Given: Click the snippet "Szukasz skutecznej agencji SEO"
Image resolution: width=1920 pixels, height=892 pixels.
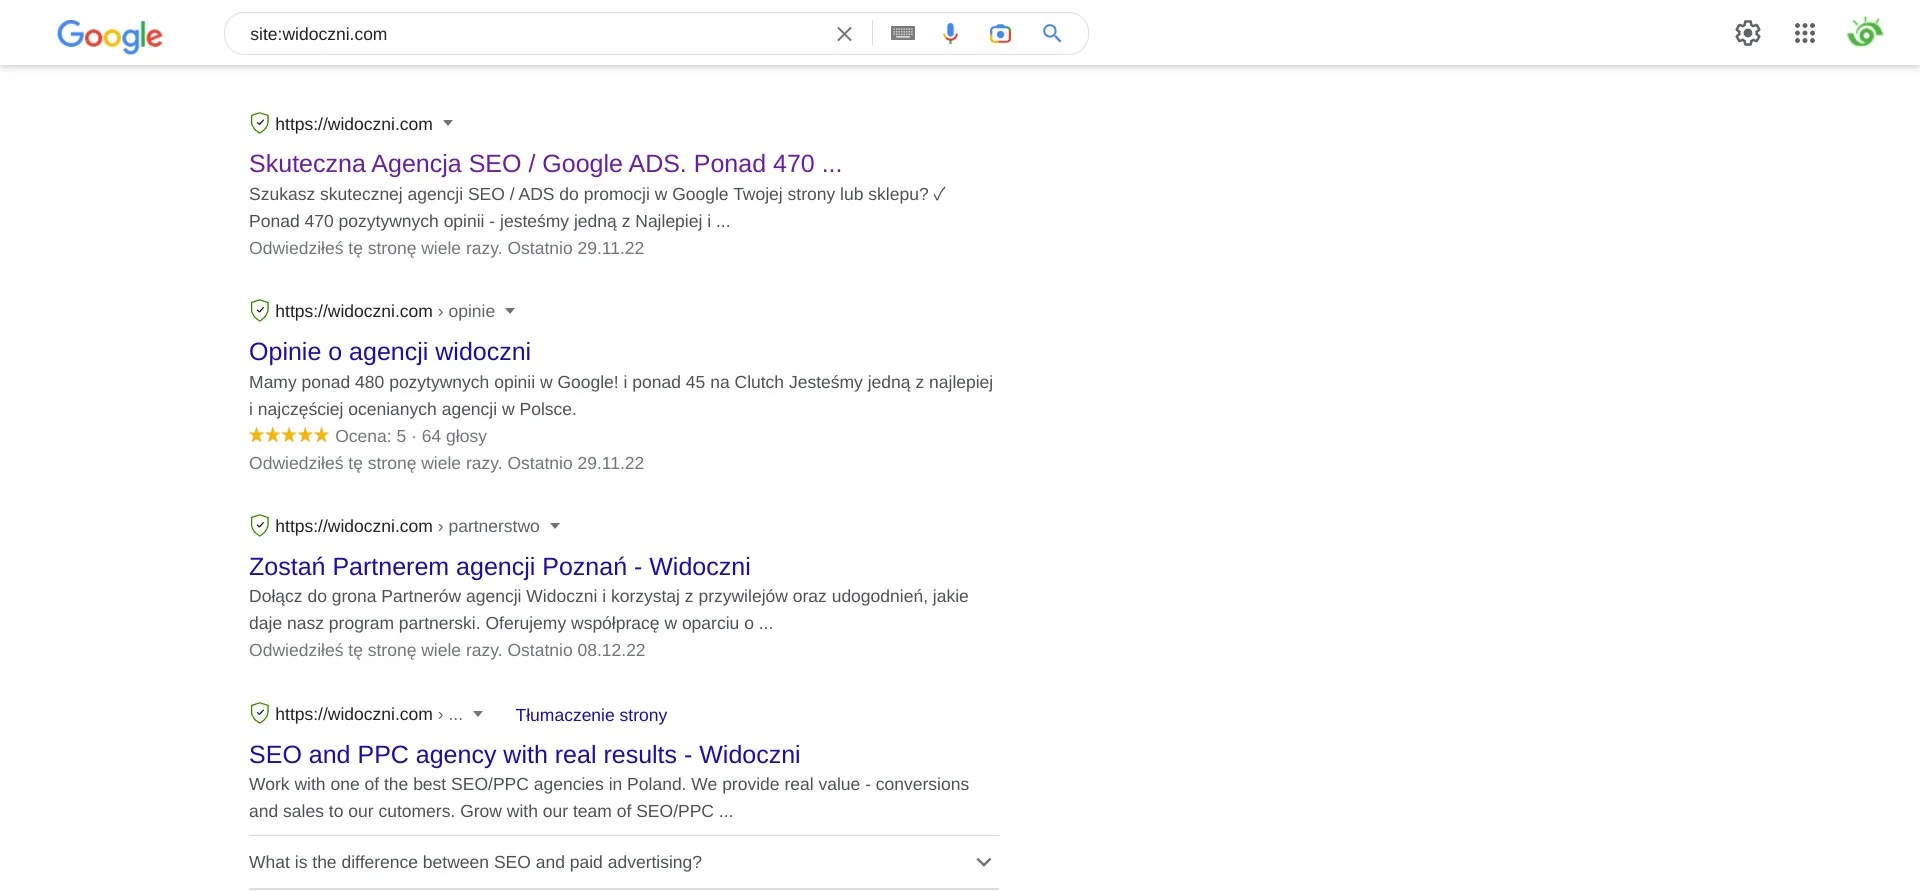Looking at the screenshot, I should (598, 207).
